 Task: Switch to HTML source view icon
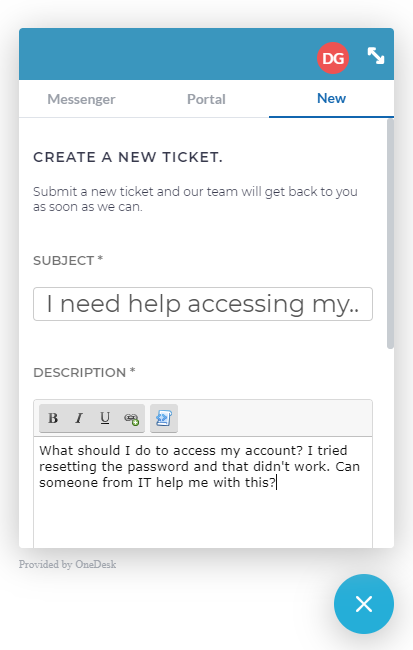point(164,418)
